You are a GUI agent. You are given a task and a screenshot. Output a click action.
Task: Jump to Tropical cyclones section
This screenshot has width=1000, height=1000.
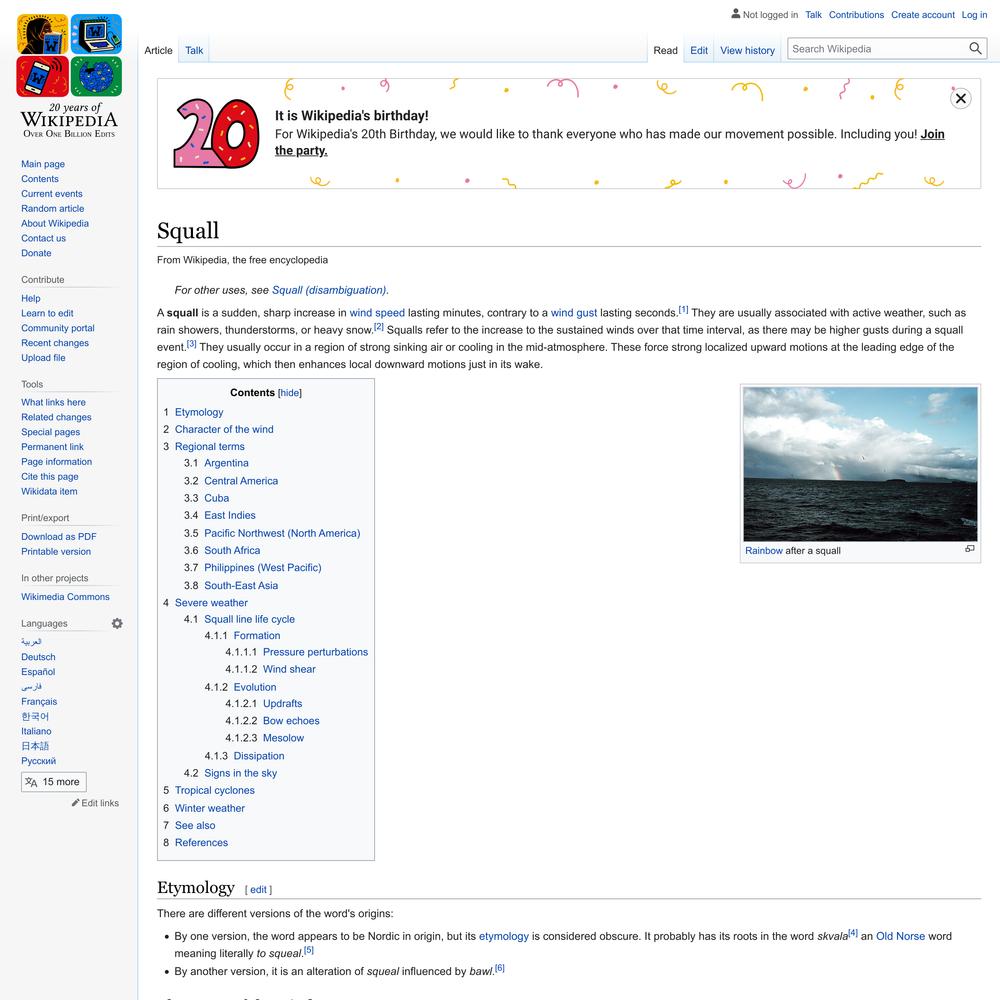coord(214,790)
